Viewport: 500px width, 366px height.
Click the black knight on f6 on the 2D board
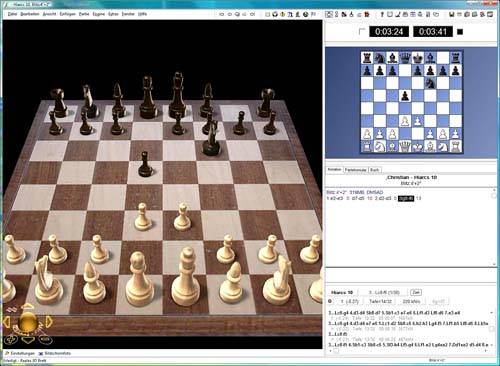click(x=430, y=83)
